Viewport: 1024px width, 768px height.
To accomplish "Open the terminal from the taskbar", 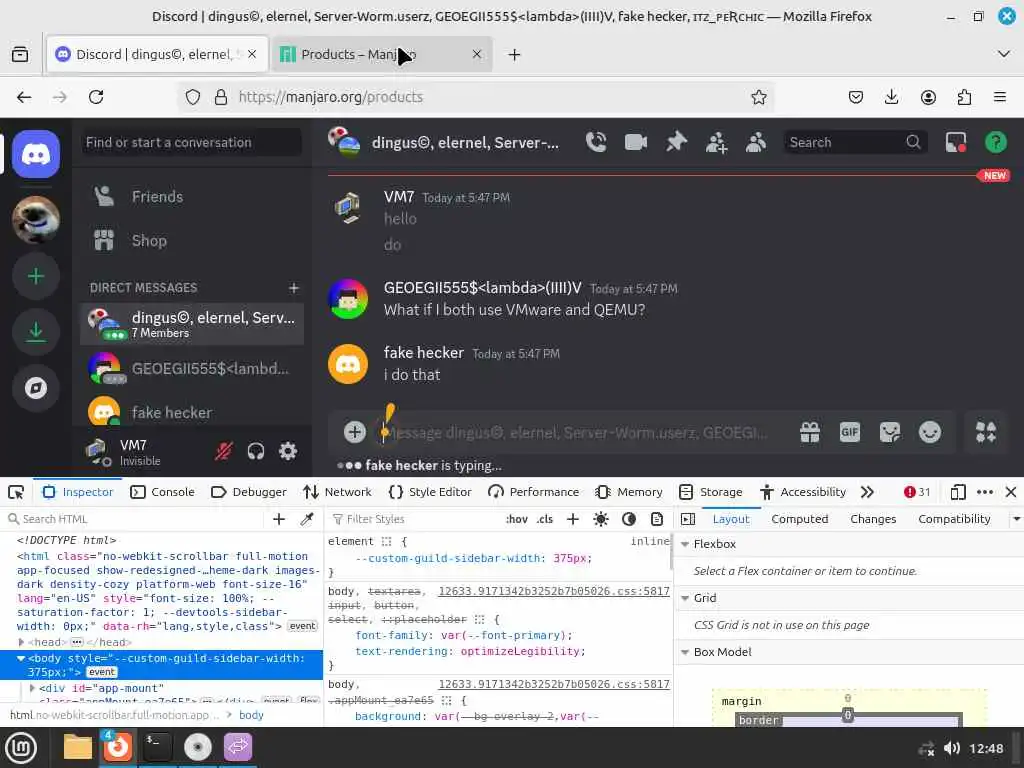I will pyautogui.click(x=157, y=747).
